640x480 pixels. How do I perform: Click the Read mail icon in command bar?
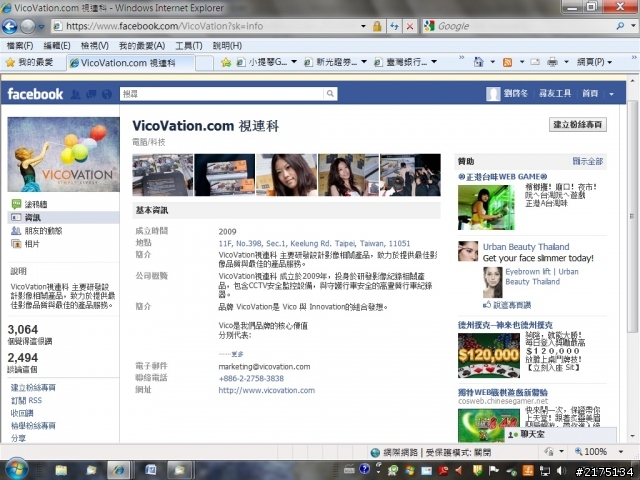coord(535,62)
